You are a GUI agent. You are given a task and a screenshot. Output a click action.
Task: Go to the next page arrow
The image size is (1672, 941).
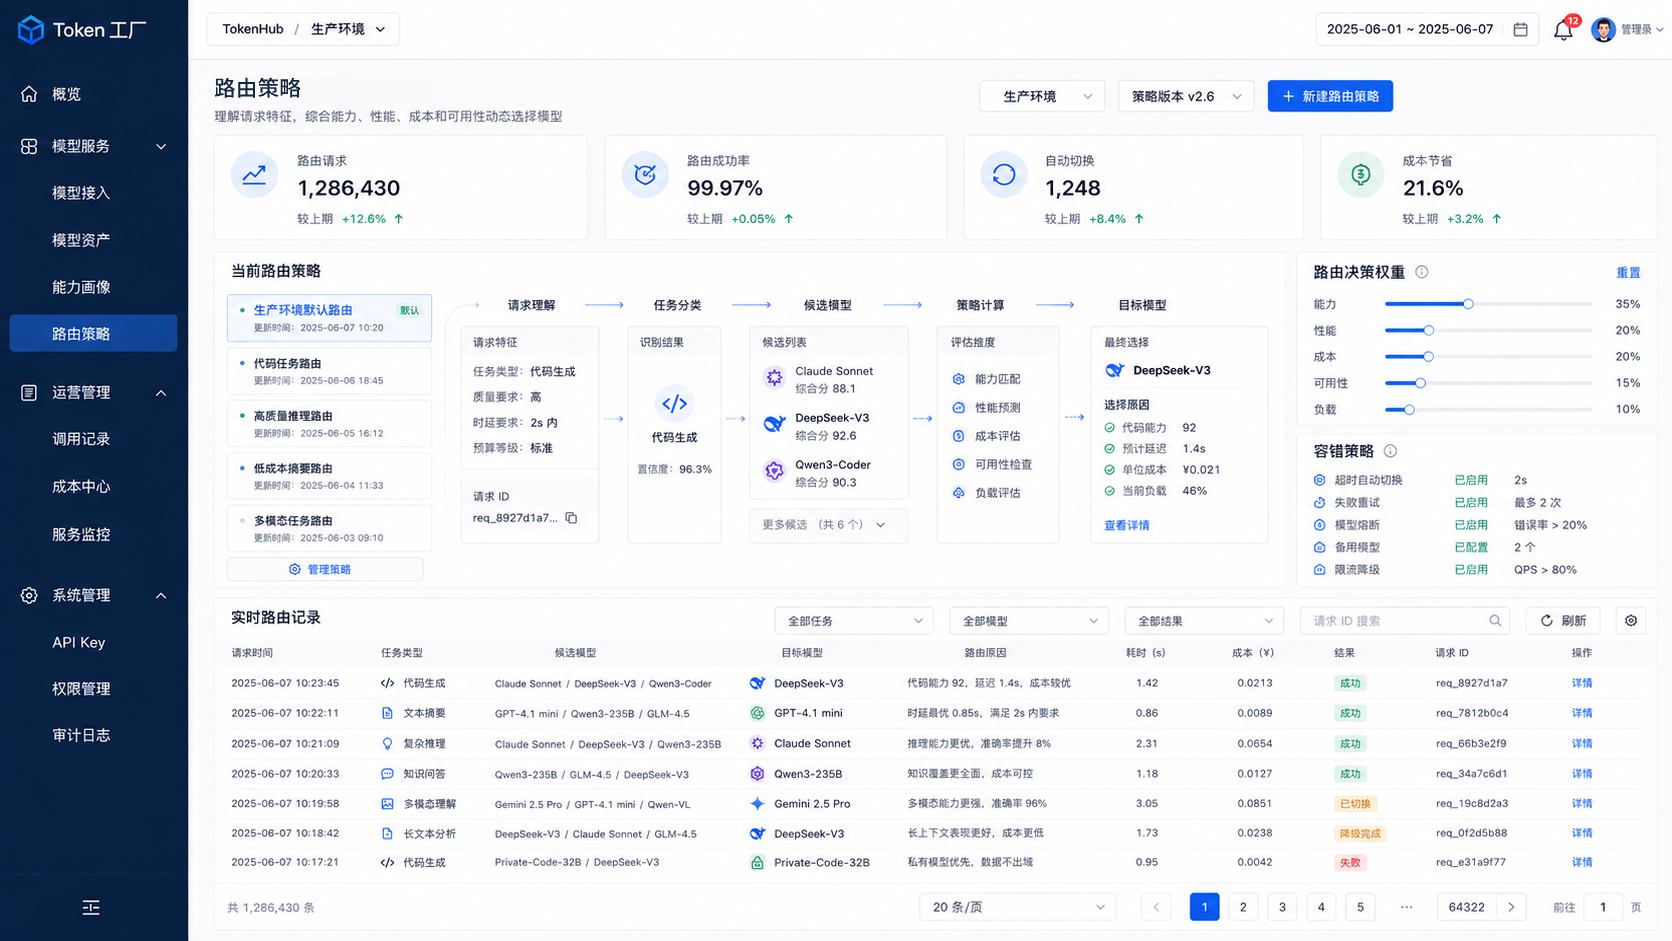coord(1511,907)
